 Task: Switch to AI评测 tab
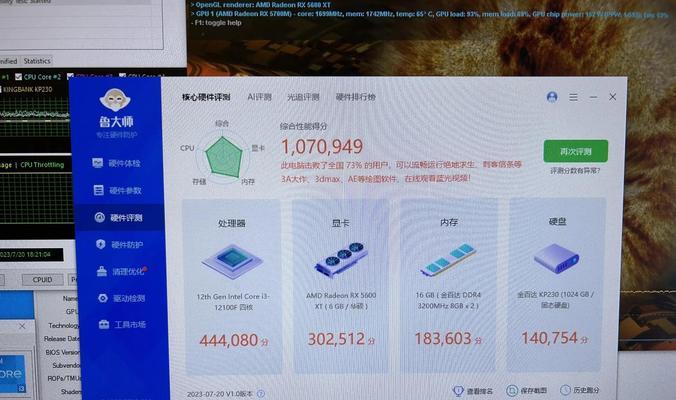(x=259, y=97)
